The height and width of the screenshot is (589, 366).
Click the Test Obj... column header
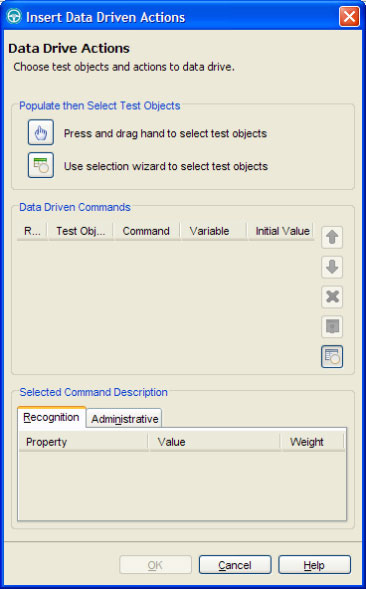(80, 231)
